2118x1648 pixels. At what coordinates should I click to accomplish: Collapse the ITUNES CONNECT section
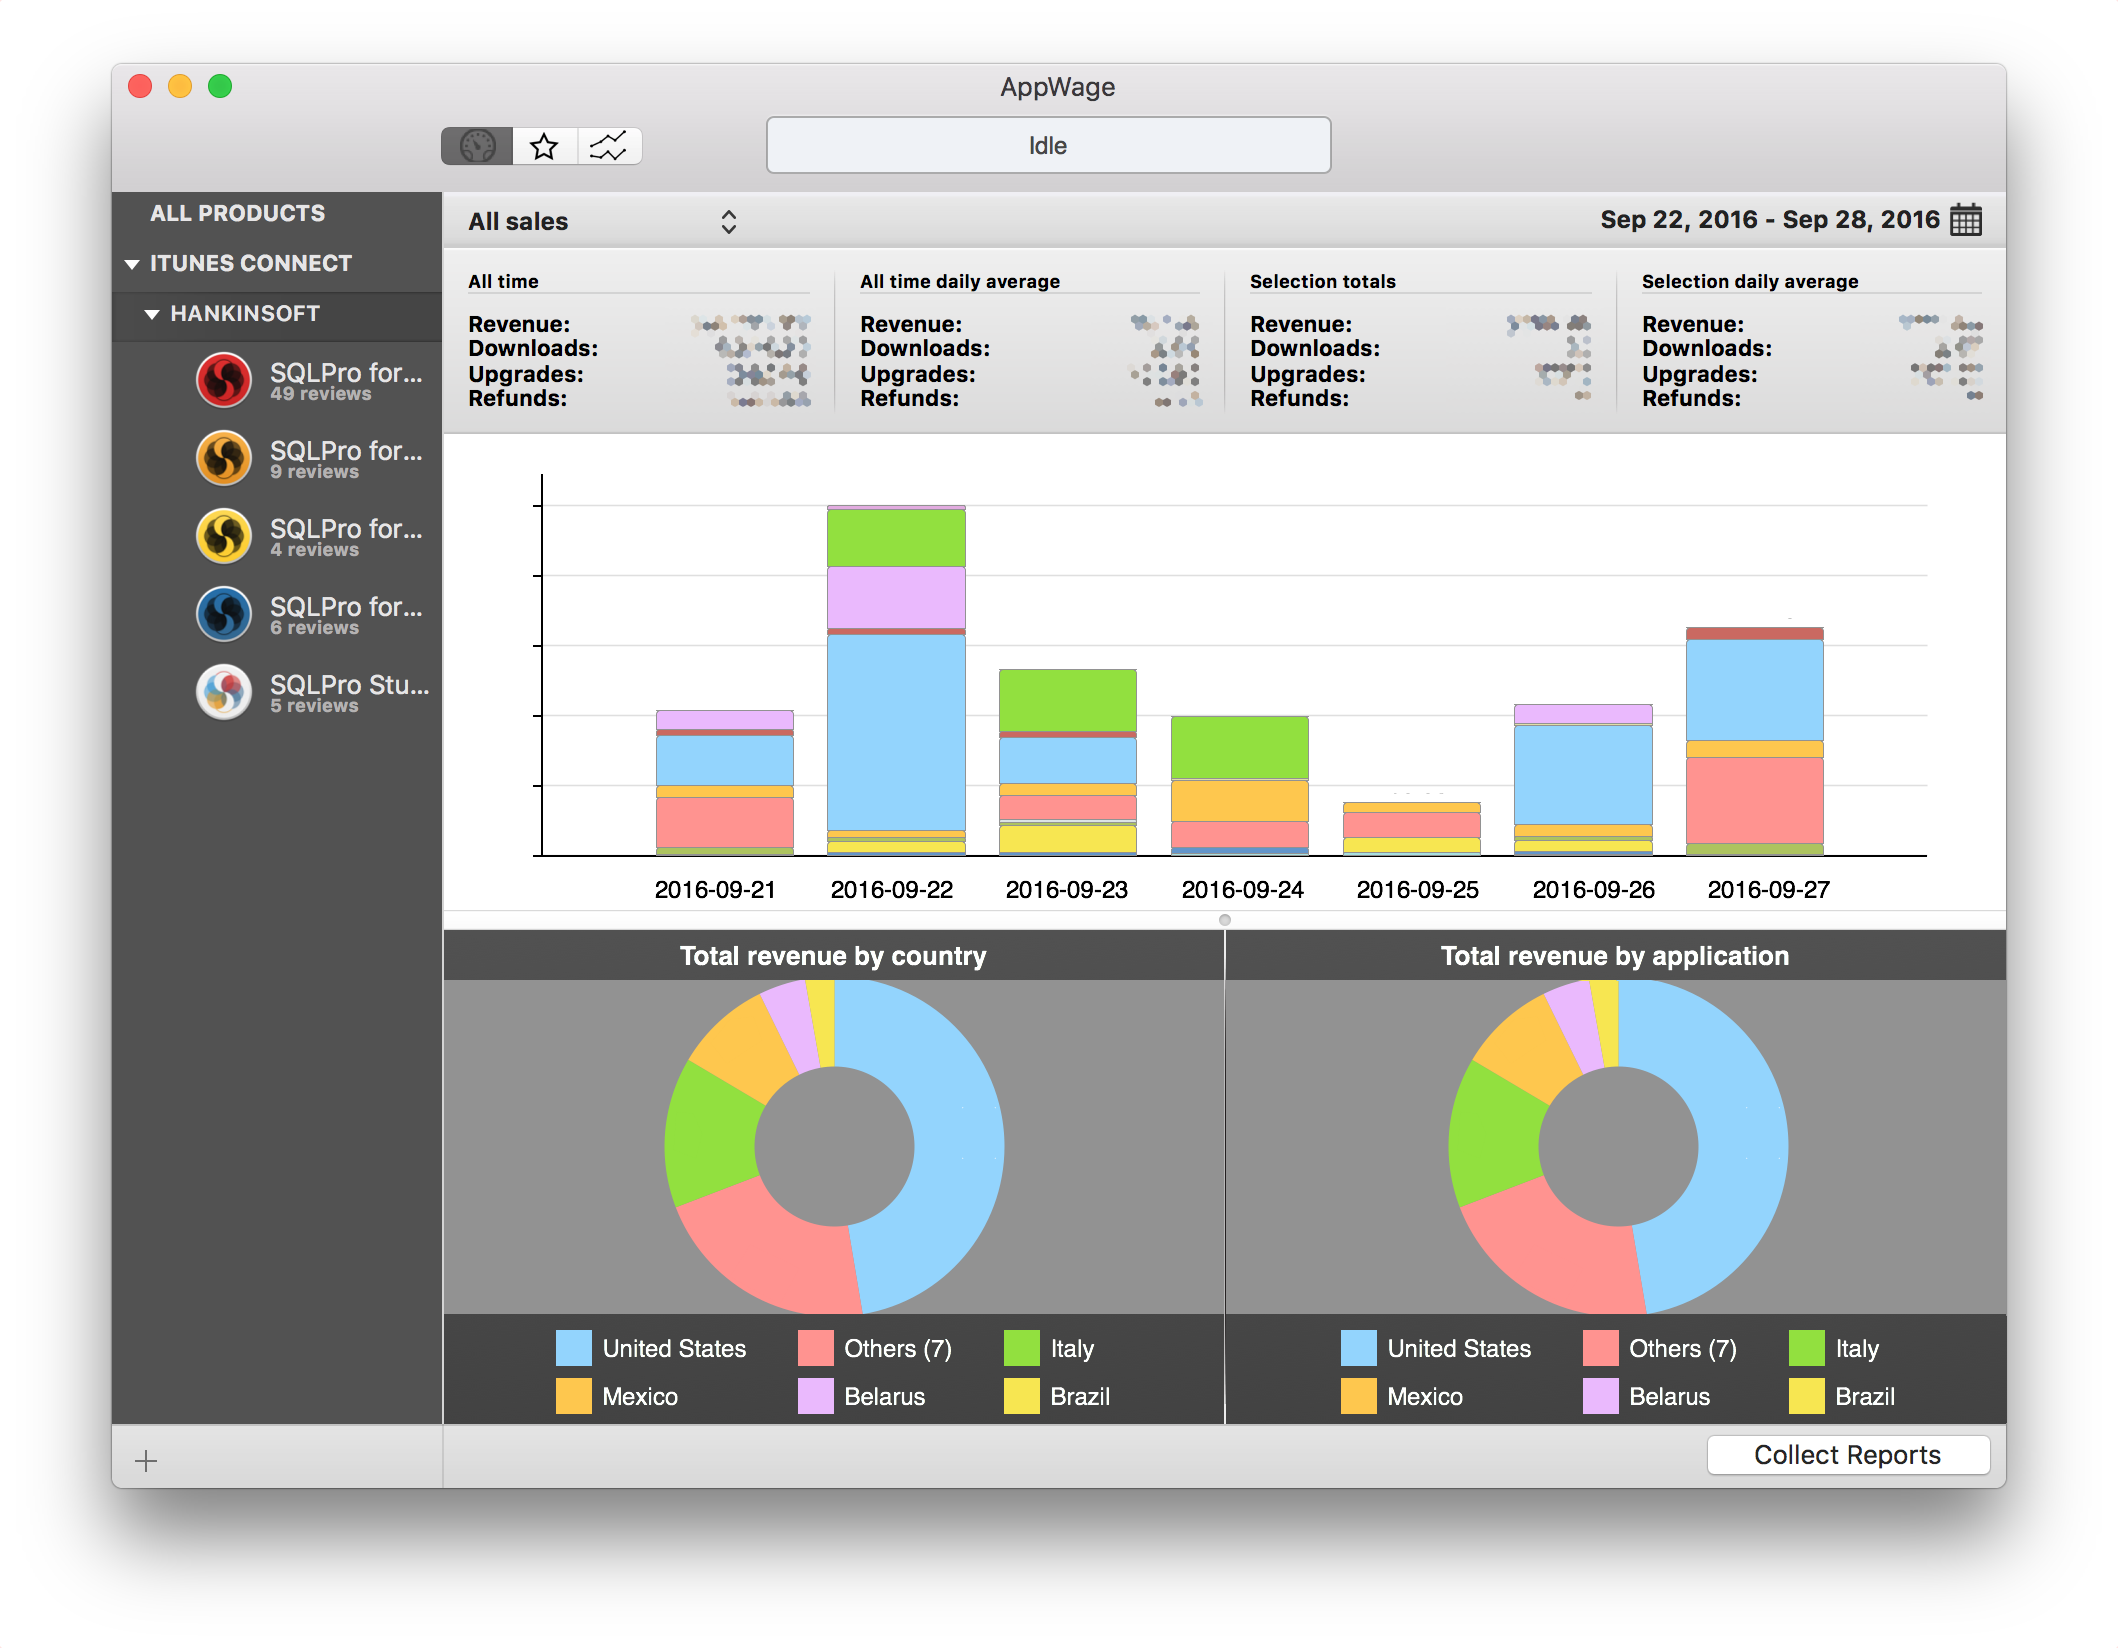[x=132, y=264]
